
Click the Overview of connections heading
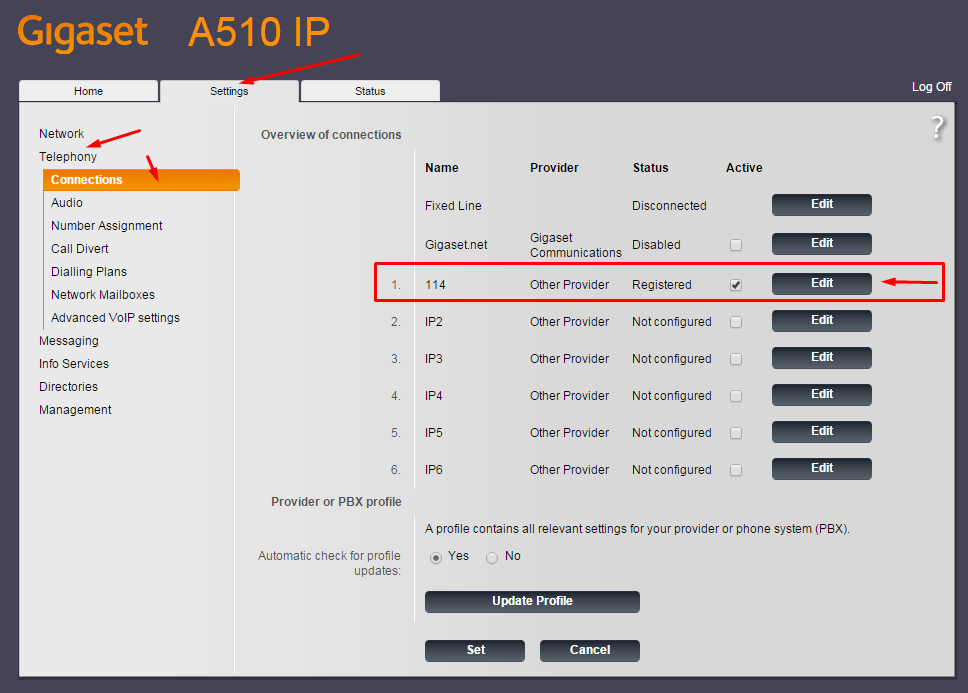point(331,135)
